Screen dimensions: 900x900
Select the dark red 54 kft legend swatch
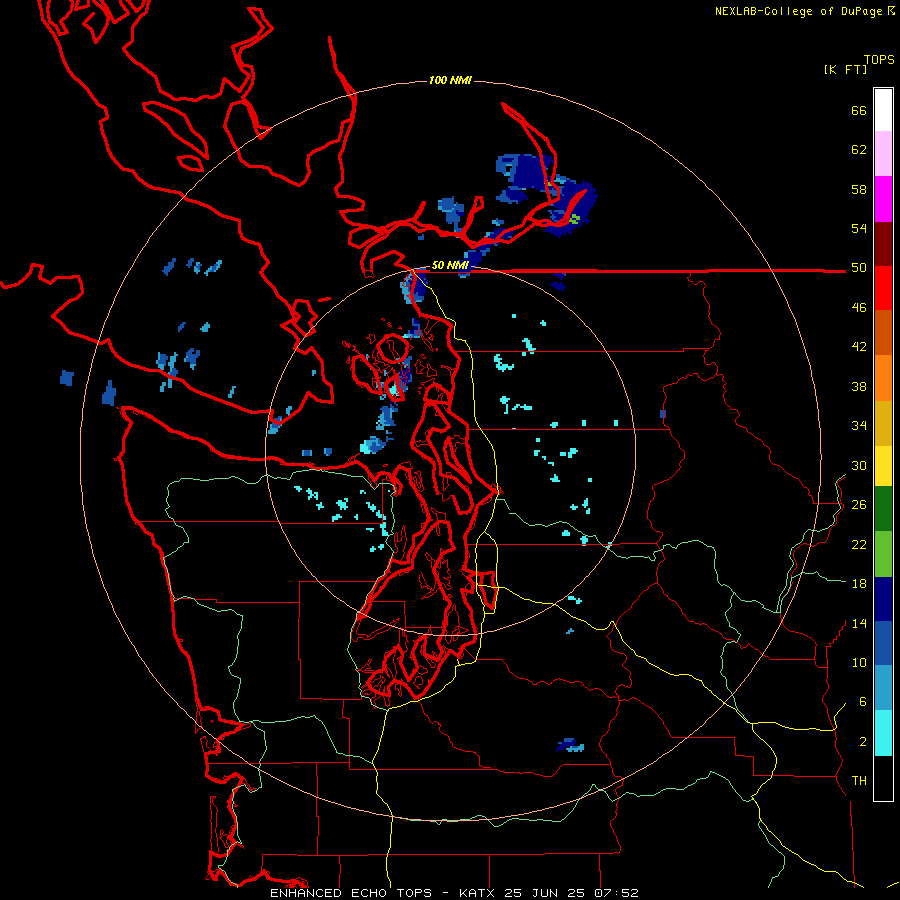(883, 244)
